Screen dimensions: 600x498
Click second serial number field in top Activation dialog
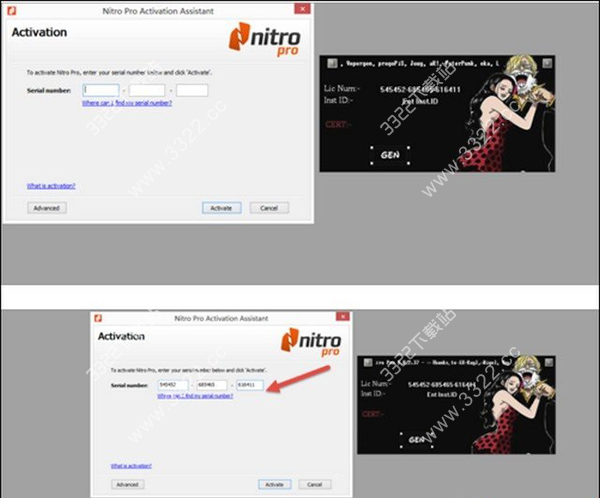point(147,90)
